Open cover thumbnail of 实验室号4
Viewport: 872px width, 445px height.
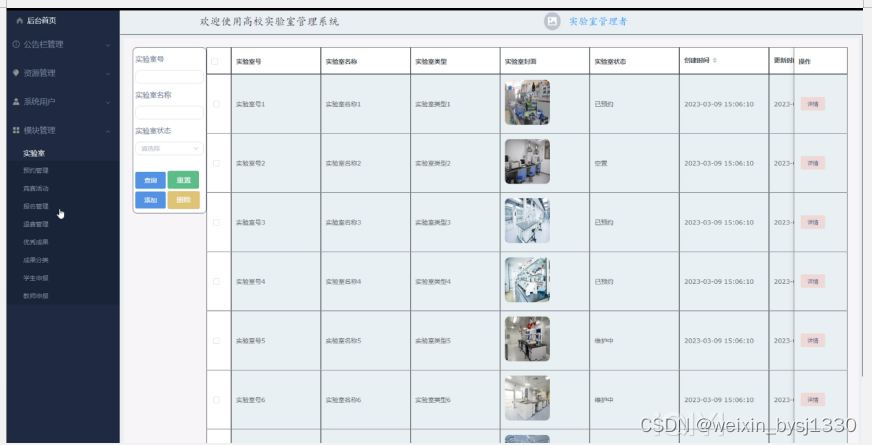pyautogui.click(x=527, y=280)
